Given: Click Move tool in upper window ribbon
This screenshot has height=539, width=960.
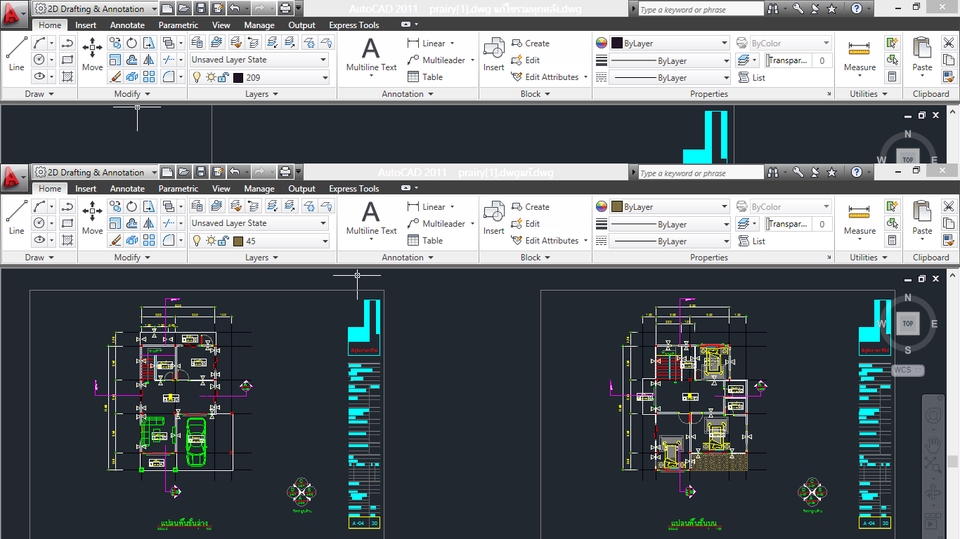Looking at the screenshot, I should [x=92, y=54].
